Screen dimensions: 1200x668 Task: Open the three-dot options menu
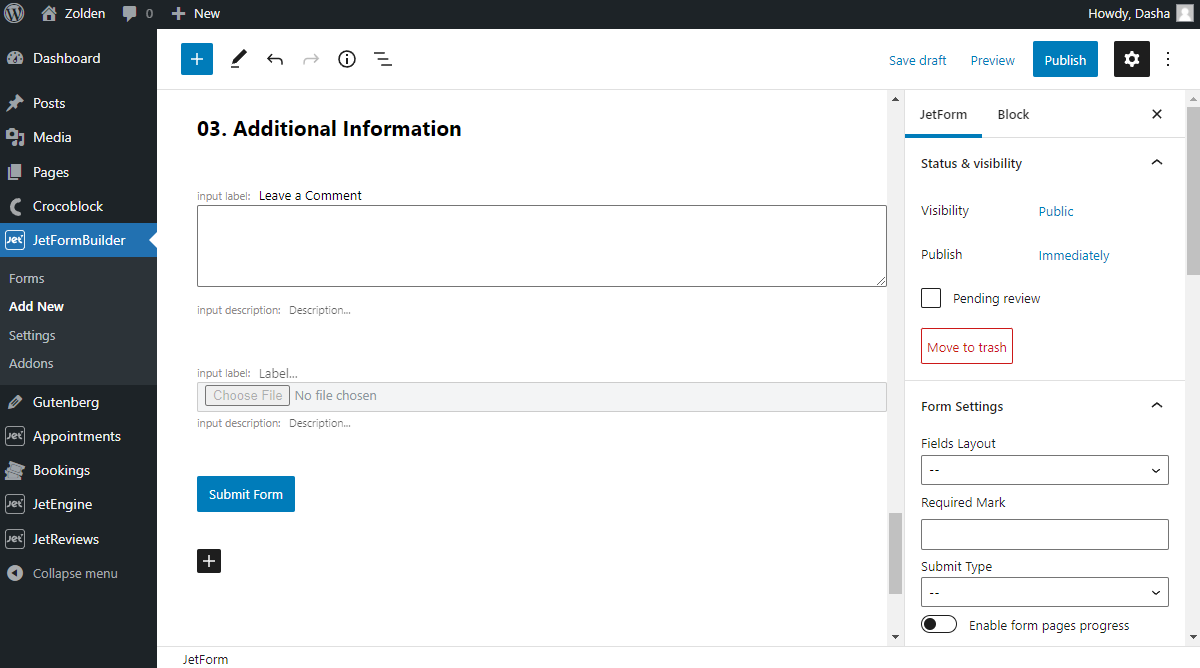pyautogui.click(x=1168, y=60)
